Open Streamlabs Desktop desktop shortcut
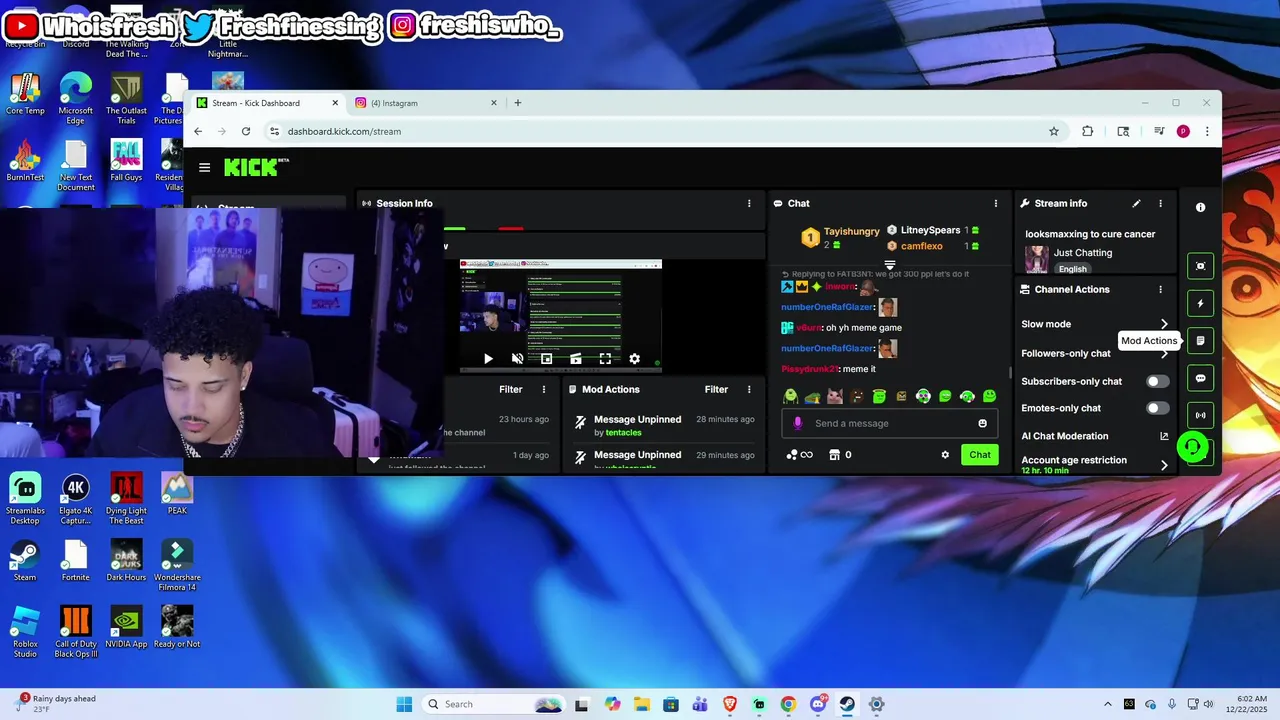Viewport: 1280px width, 720px height. 25,497
